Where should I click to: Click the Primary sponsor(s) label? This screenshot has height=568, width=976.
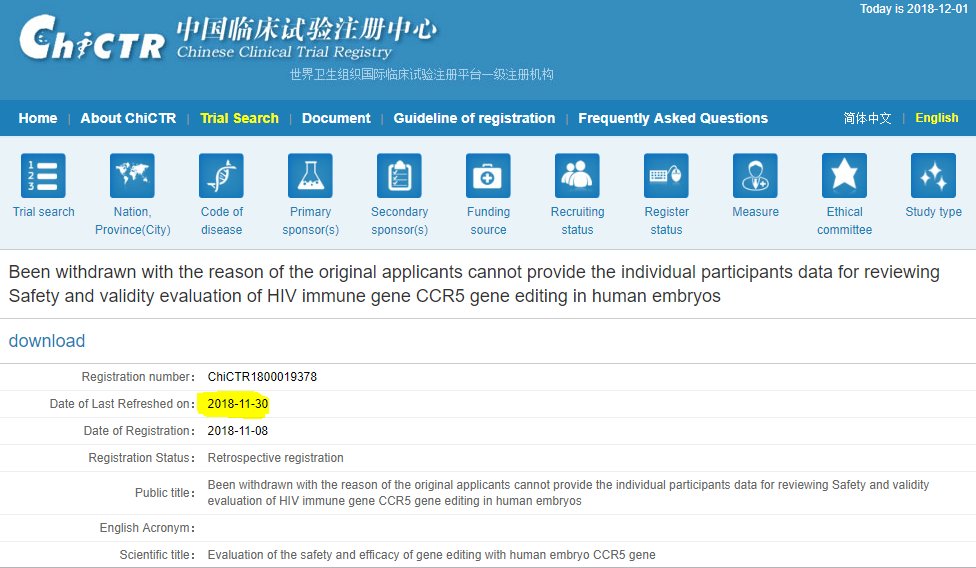pos(311,221)
